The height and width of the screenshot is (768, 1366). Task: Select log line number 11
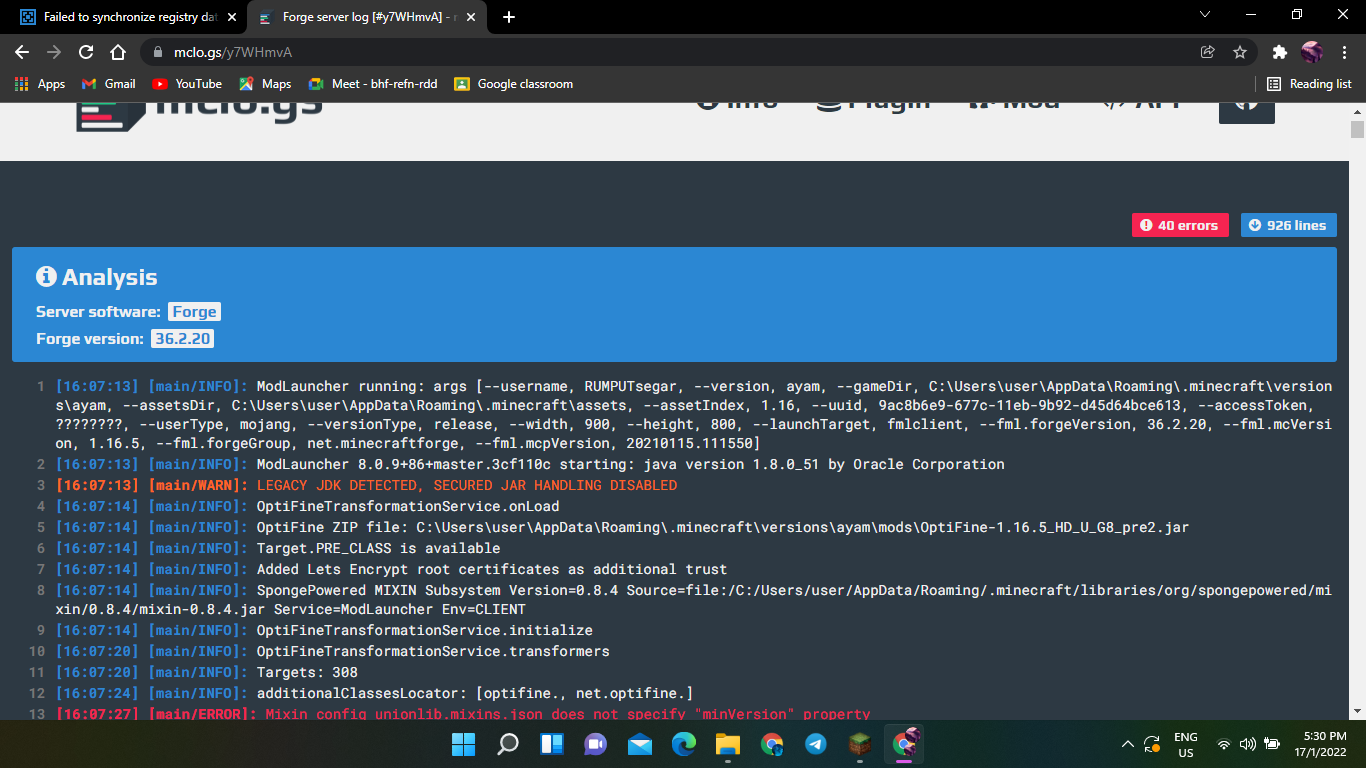pyautogui.click(x=37, y=672)
